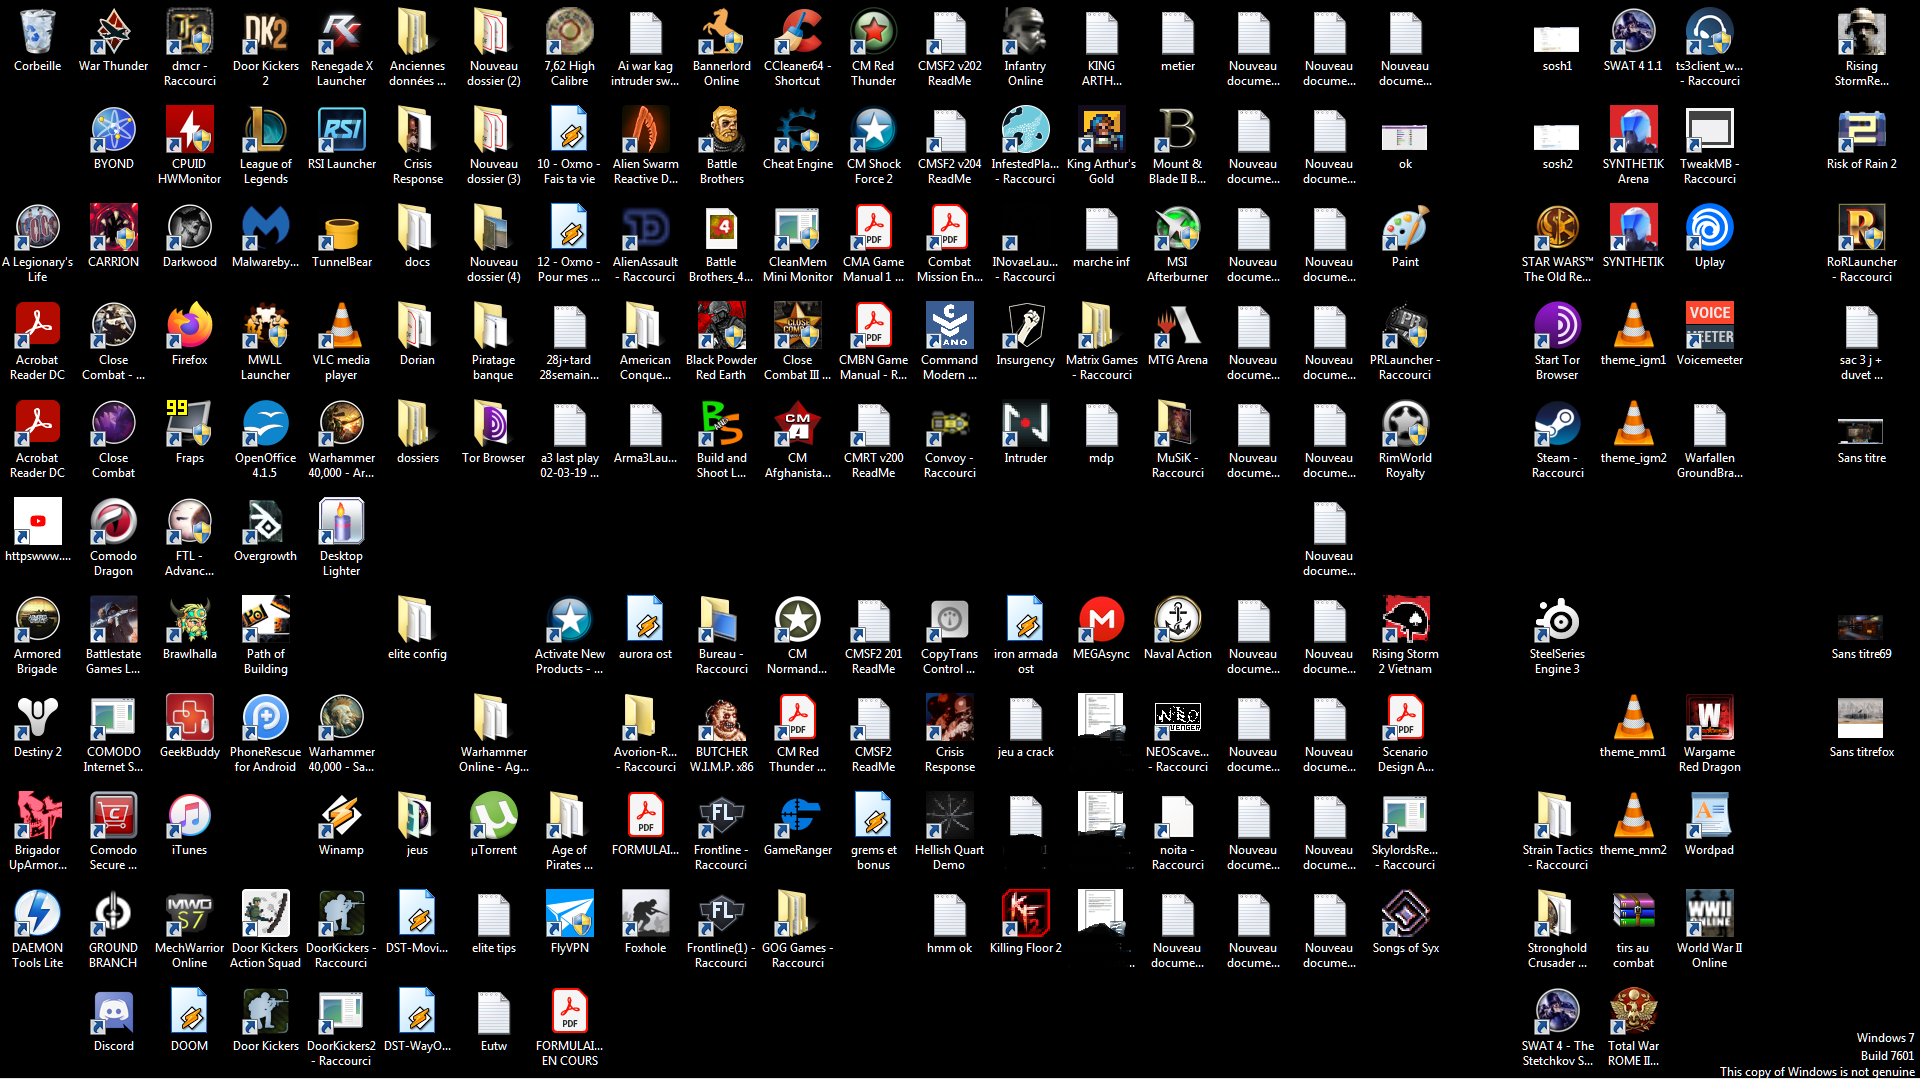Image resolution: width=1920 pixels, height=1080 pixels.
Task: Open the DAEMON Tools Lite icon
Action: [37, 929]
